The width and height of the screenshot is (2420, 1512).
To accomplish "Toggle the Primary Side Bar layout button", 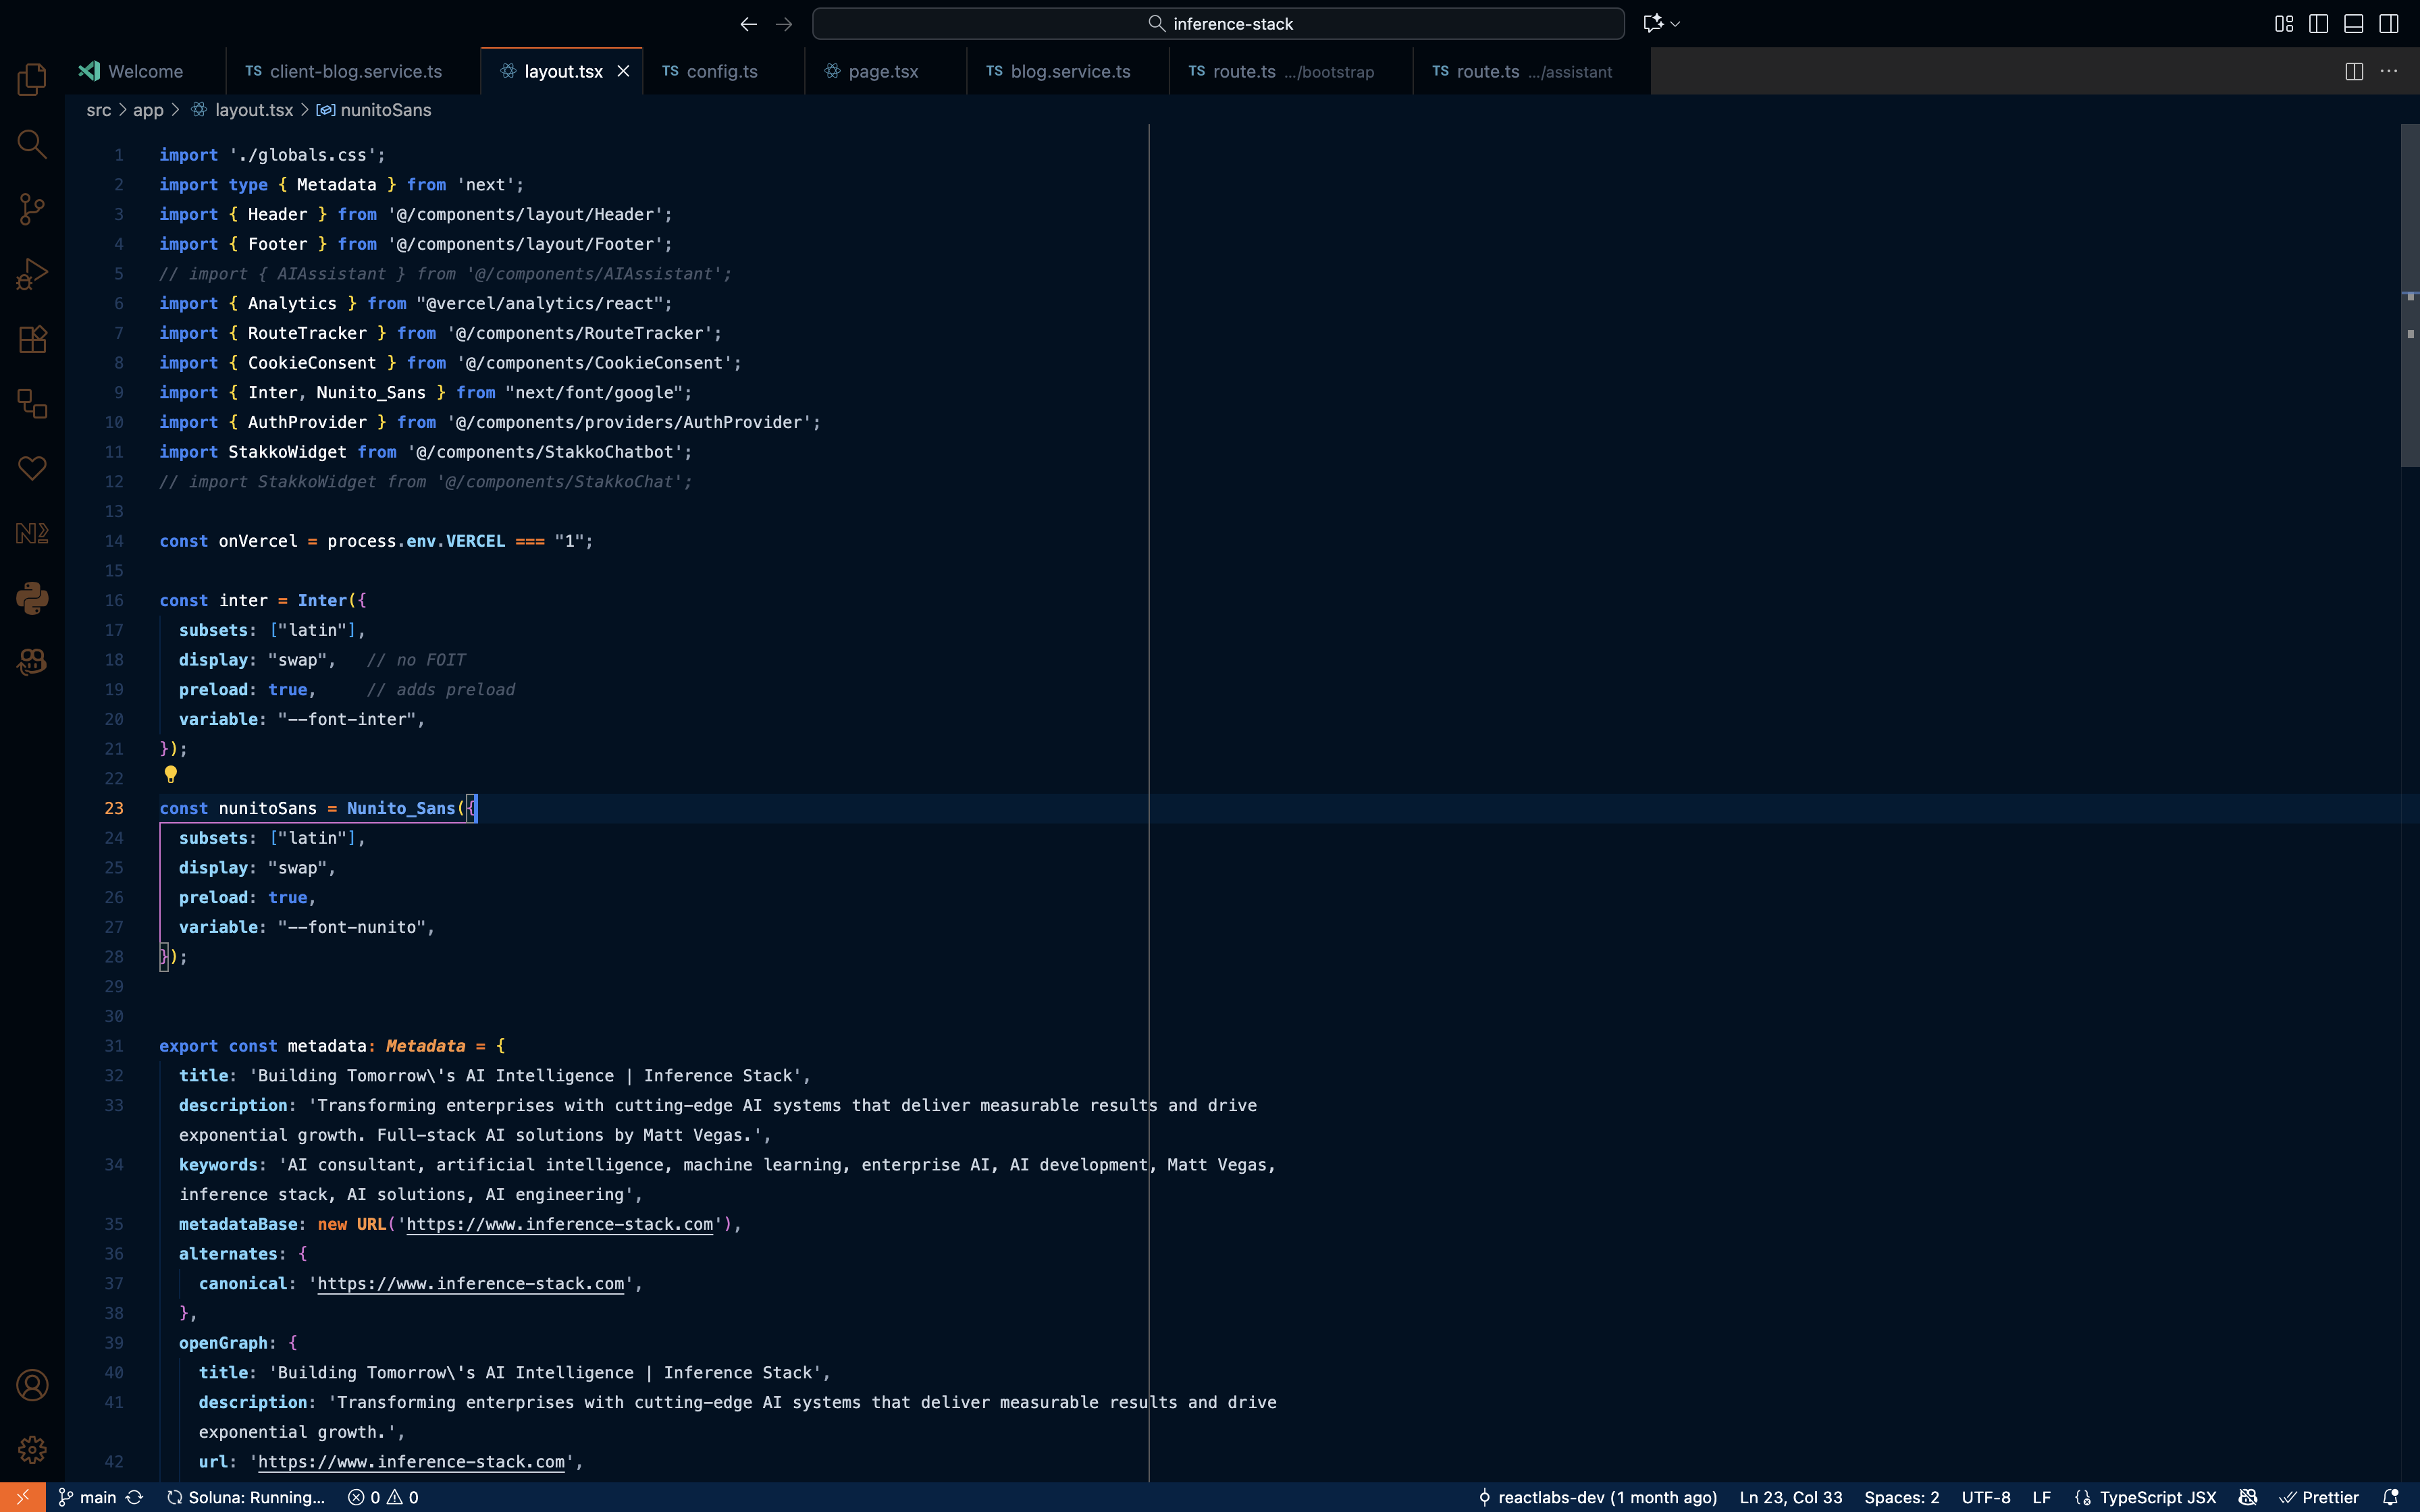I will click(x=2318, y=24).
